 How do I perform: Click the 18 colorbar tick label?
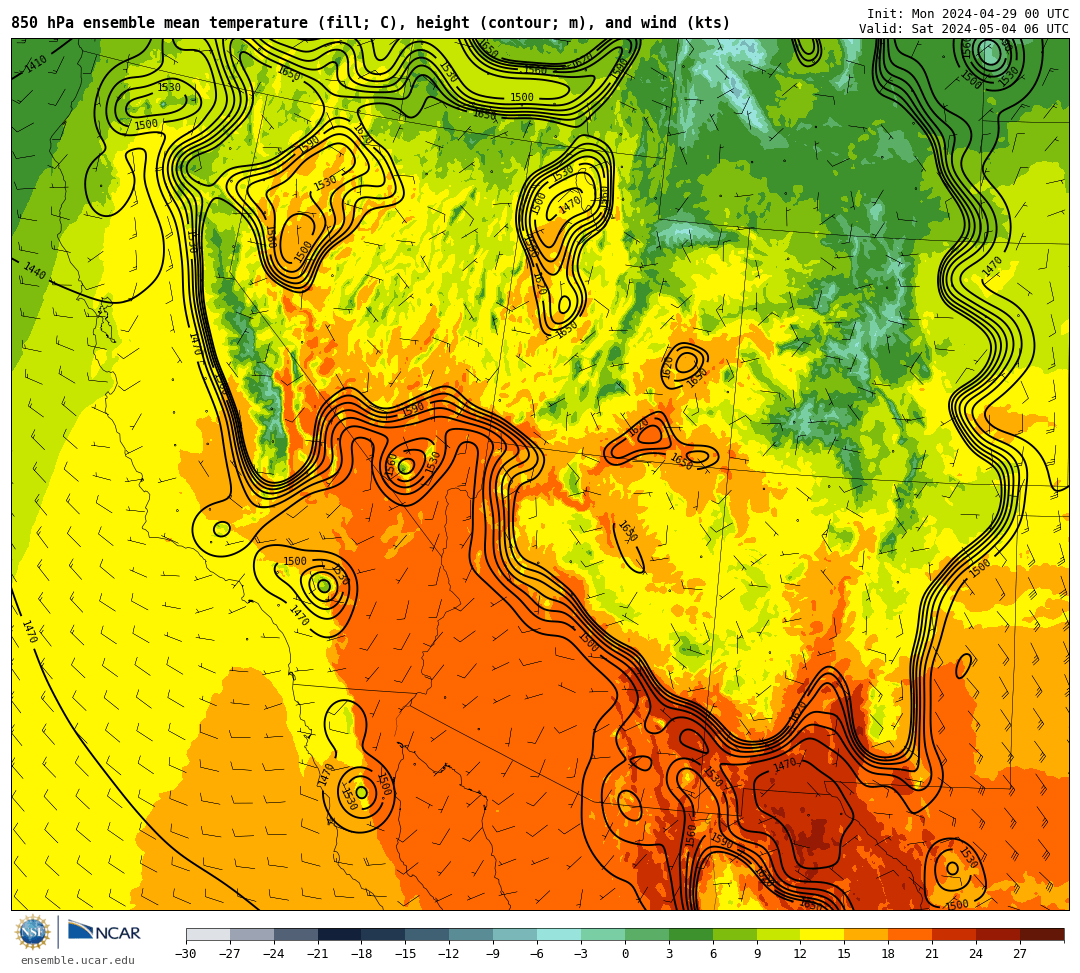coord(889,954)
